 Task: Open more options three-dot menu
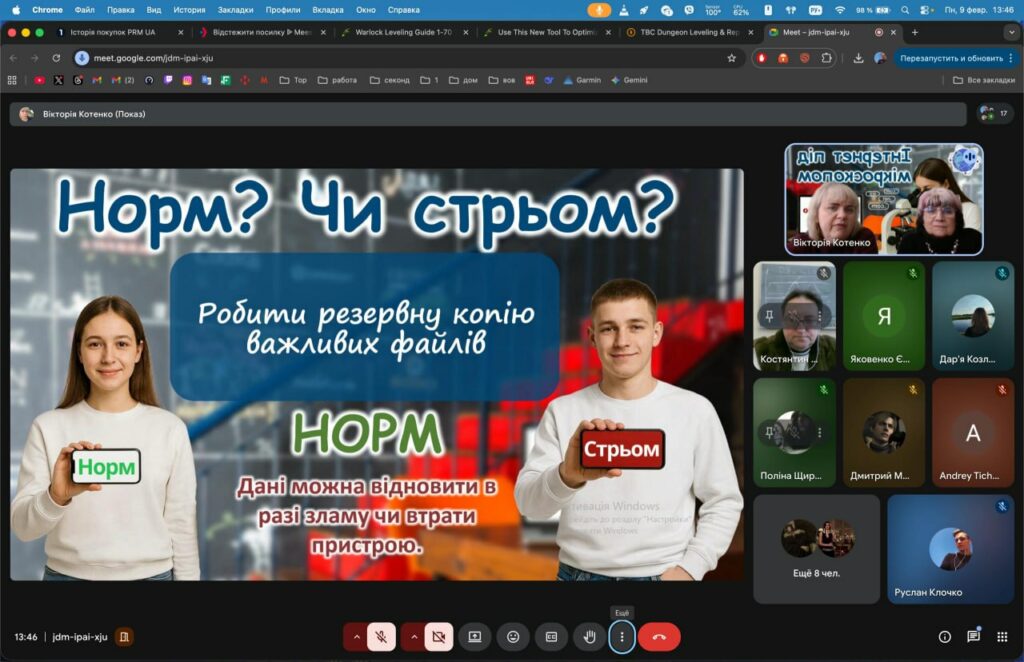coord(622,637)
